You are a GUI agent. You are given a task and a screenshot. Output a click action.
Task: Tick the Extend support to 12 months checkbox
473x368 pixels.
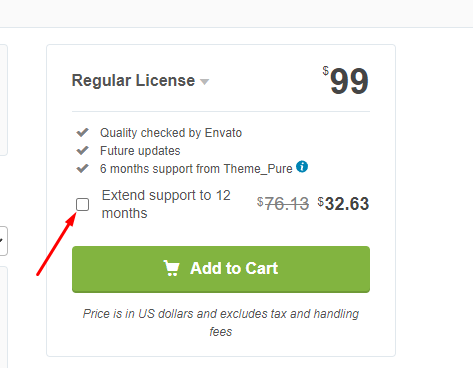point(82,204)
